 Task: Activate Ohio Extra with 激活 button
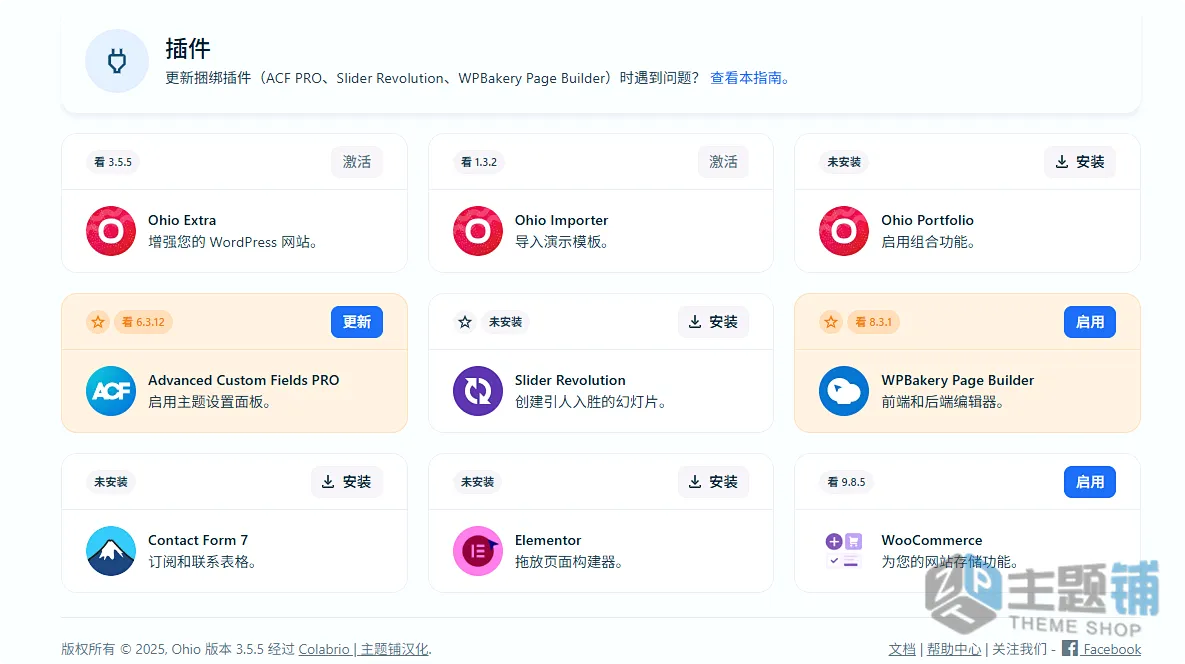tap(357, 162)
